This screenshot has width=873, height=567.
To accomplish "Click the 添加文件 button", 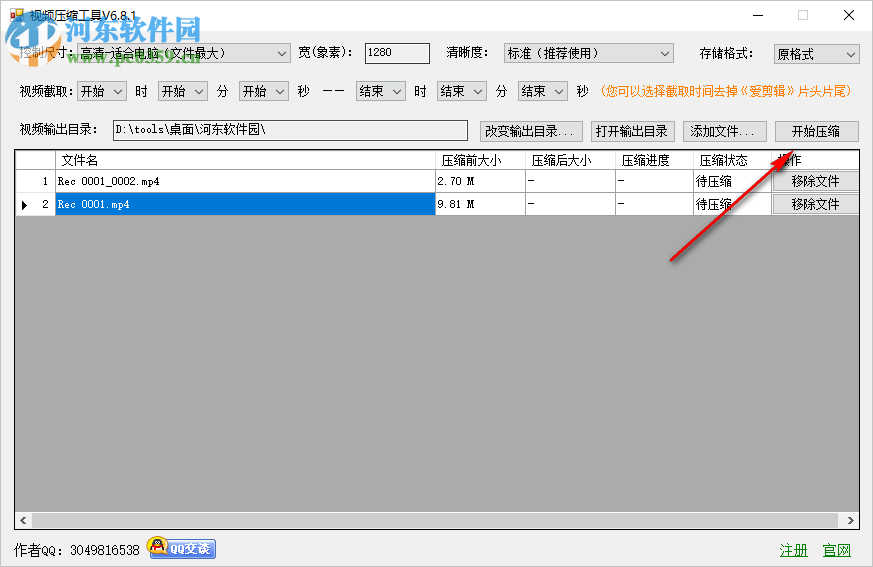I will click(x=725, y=131).
